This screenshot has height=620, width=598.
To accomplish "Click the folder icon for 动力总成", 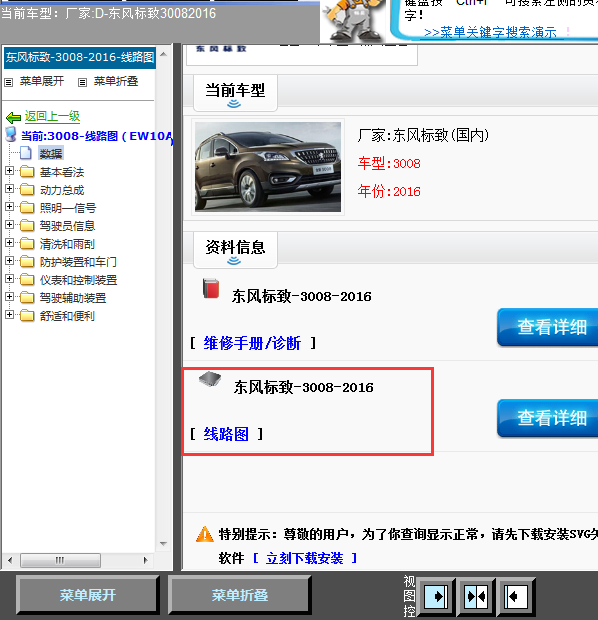I will (27, 190).
